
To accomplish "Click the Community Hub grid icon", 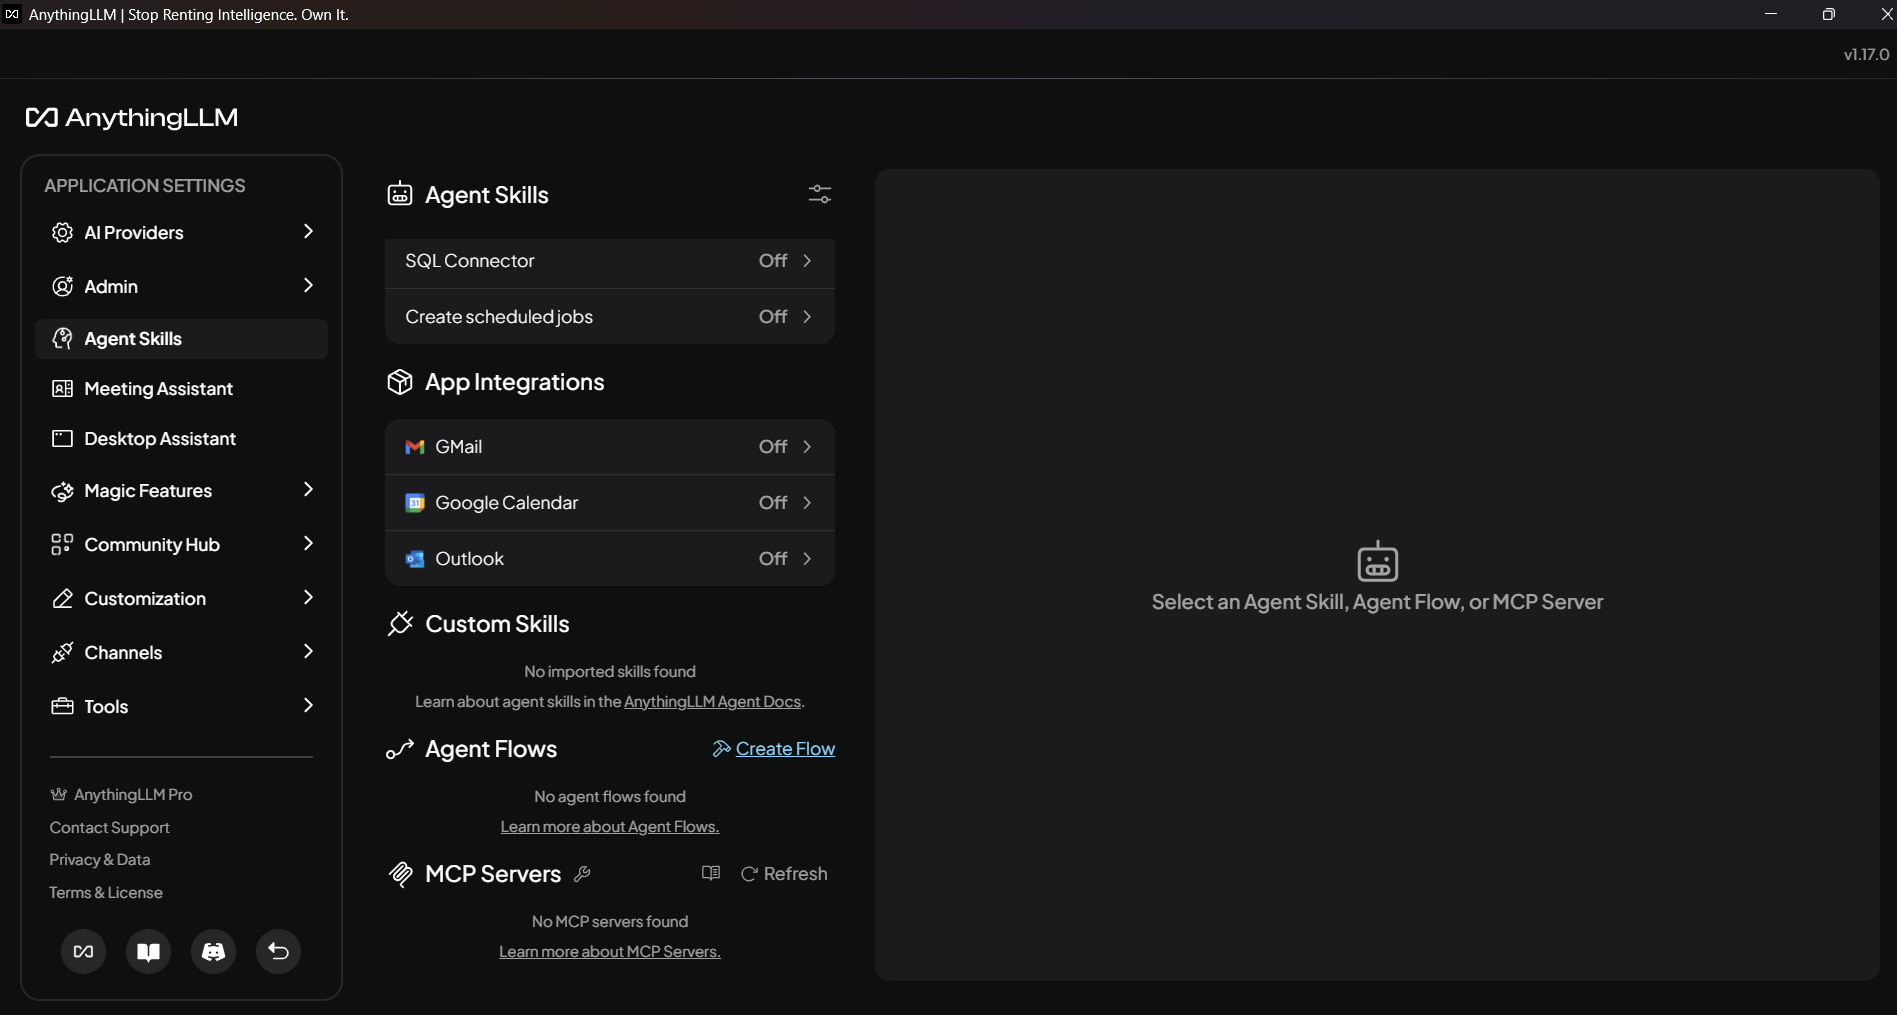I will pos(62,544).
